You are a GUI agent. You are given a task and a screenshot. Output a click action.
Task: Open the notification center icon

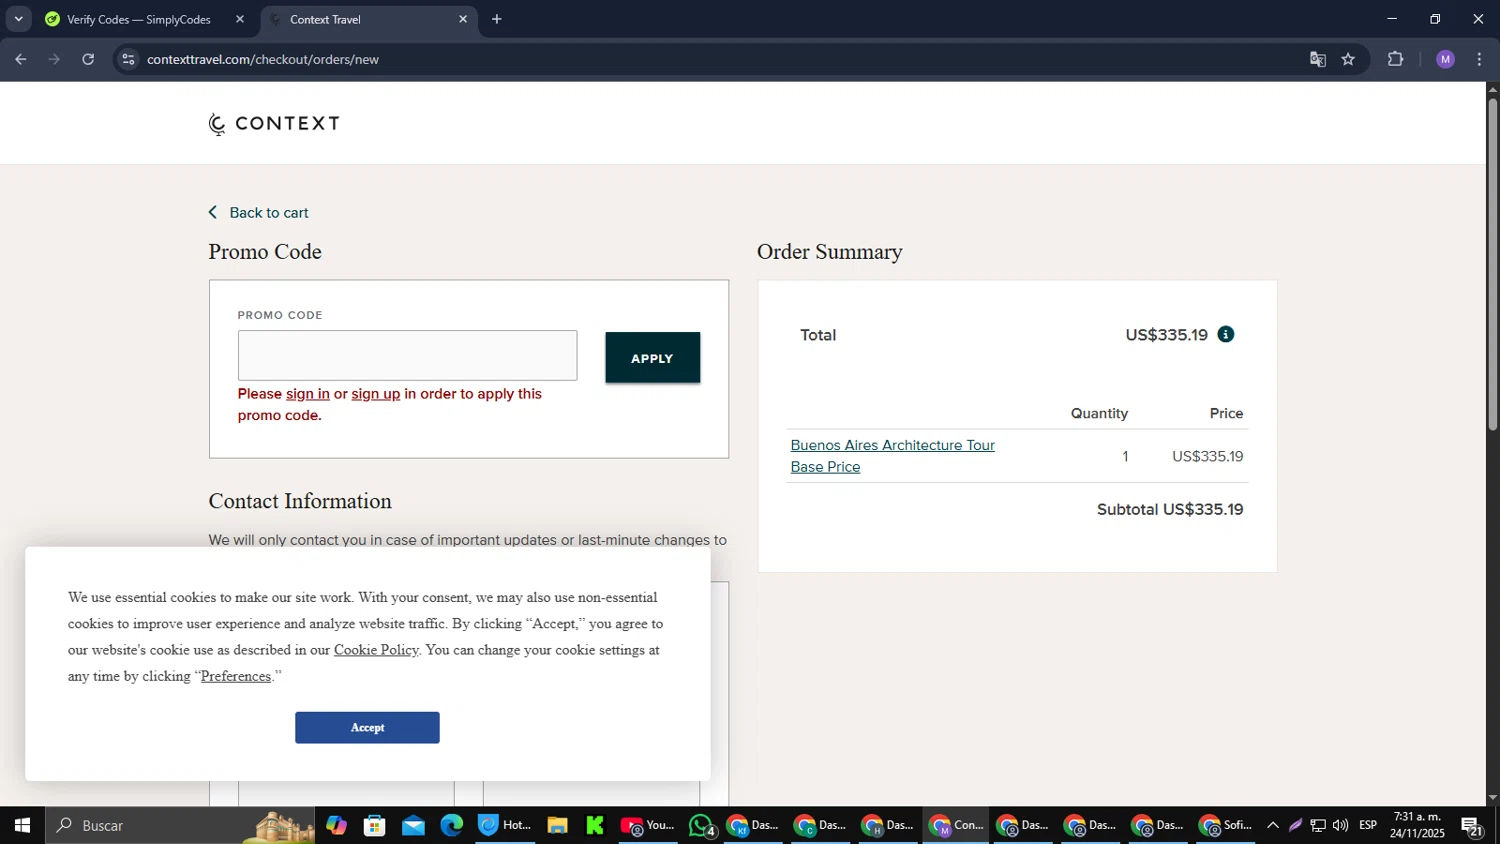click(x=1472, y=826)
